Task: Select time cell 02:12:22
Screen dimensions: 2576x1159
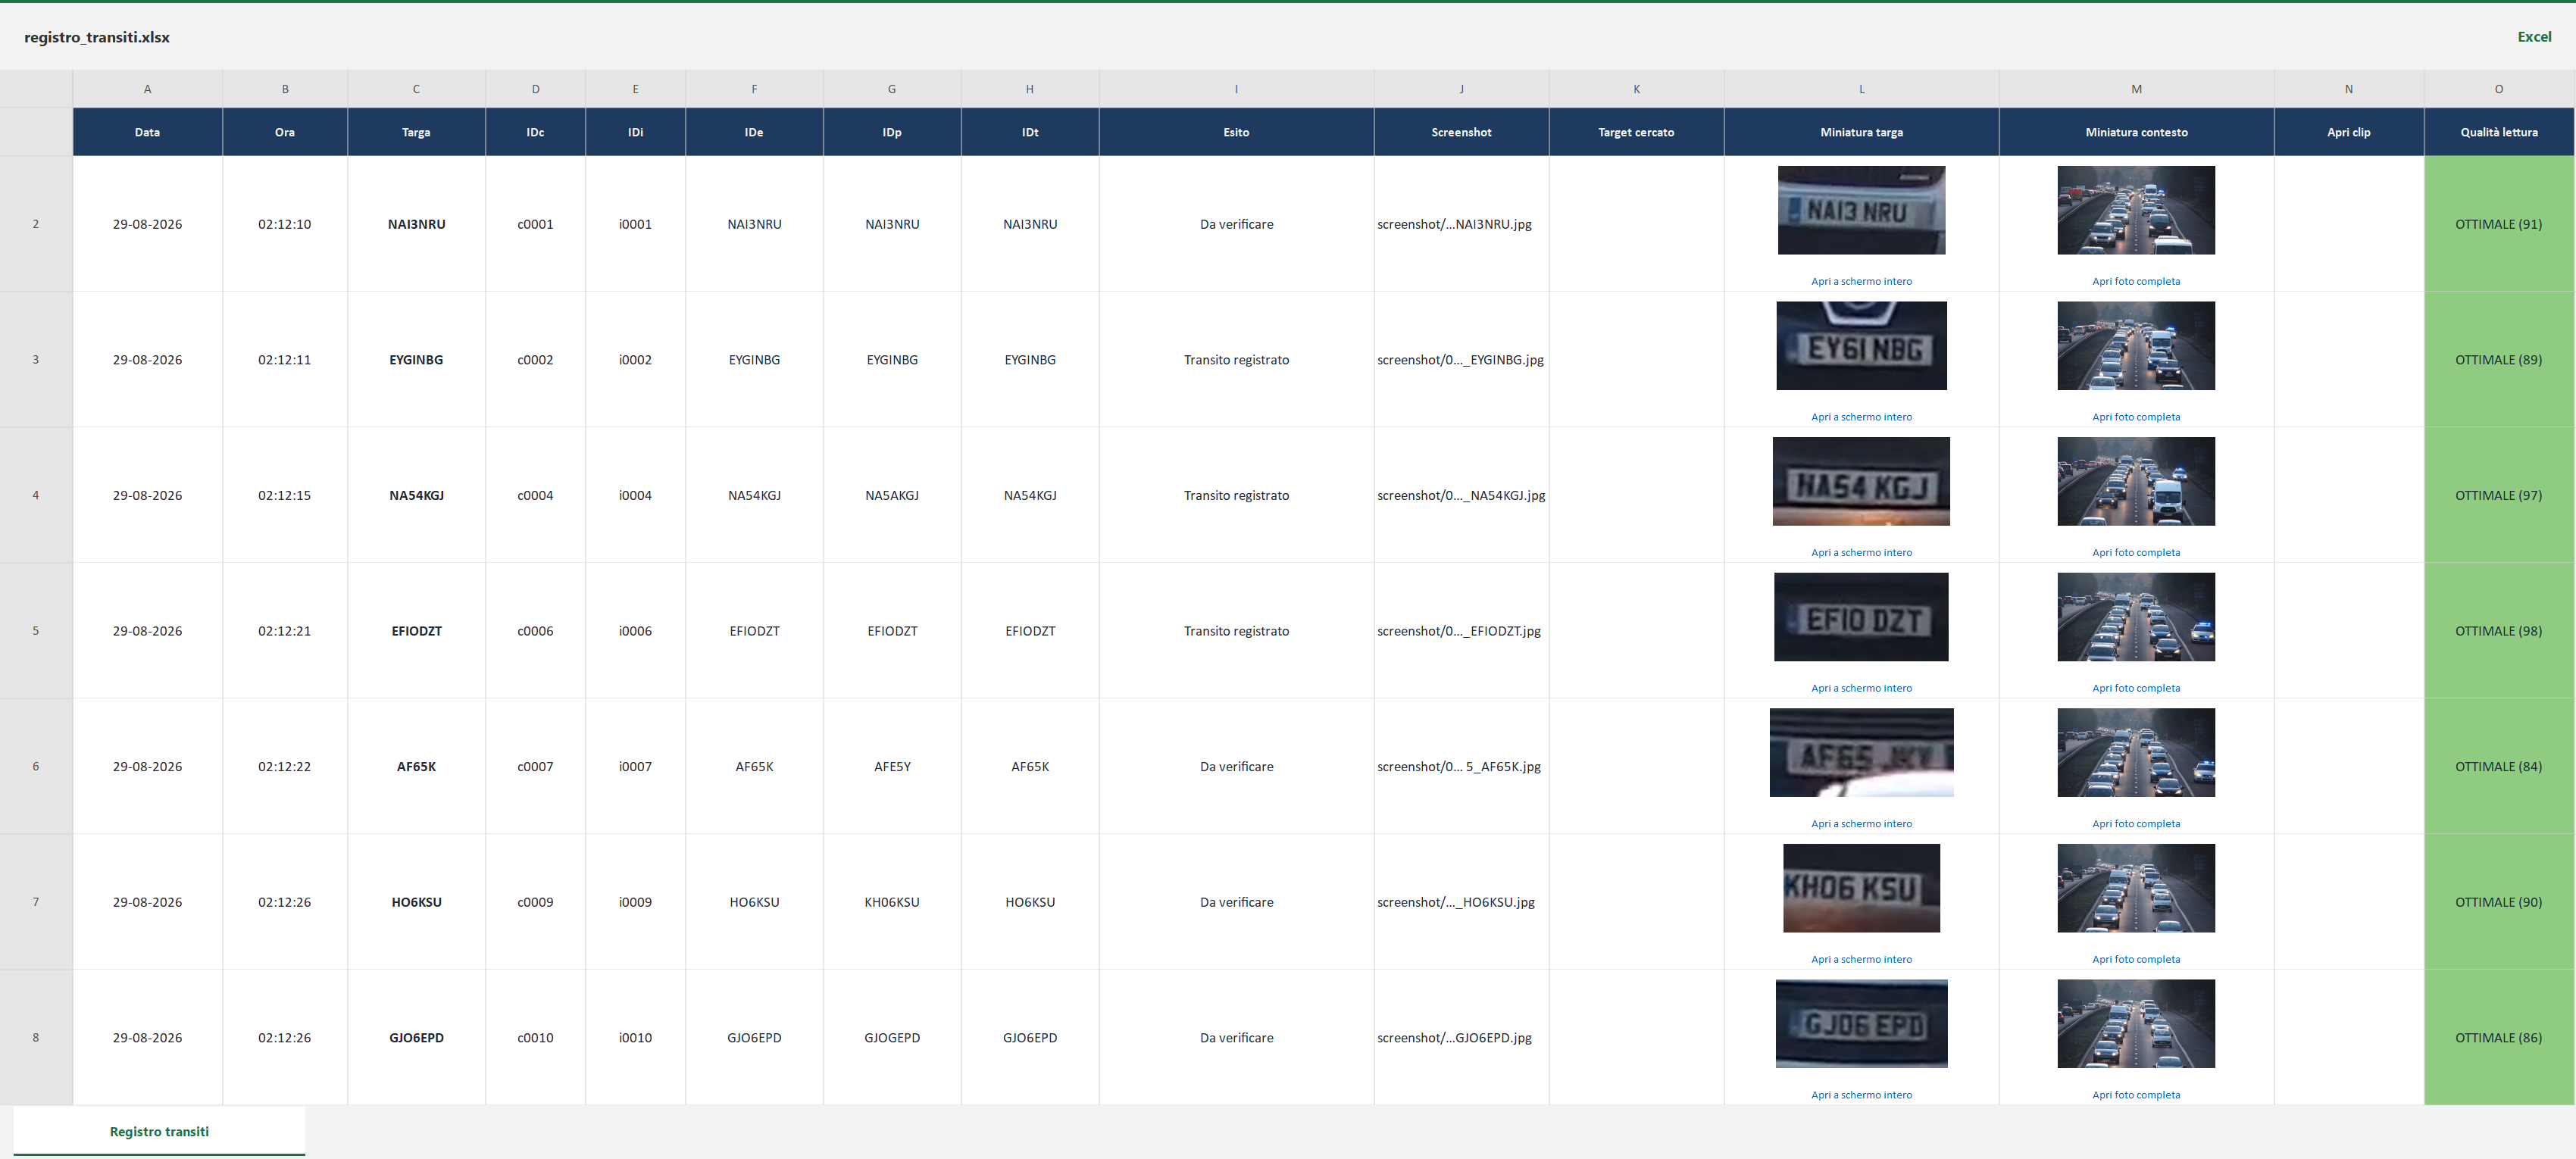Action: click(285, 767)
